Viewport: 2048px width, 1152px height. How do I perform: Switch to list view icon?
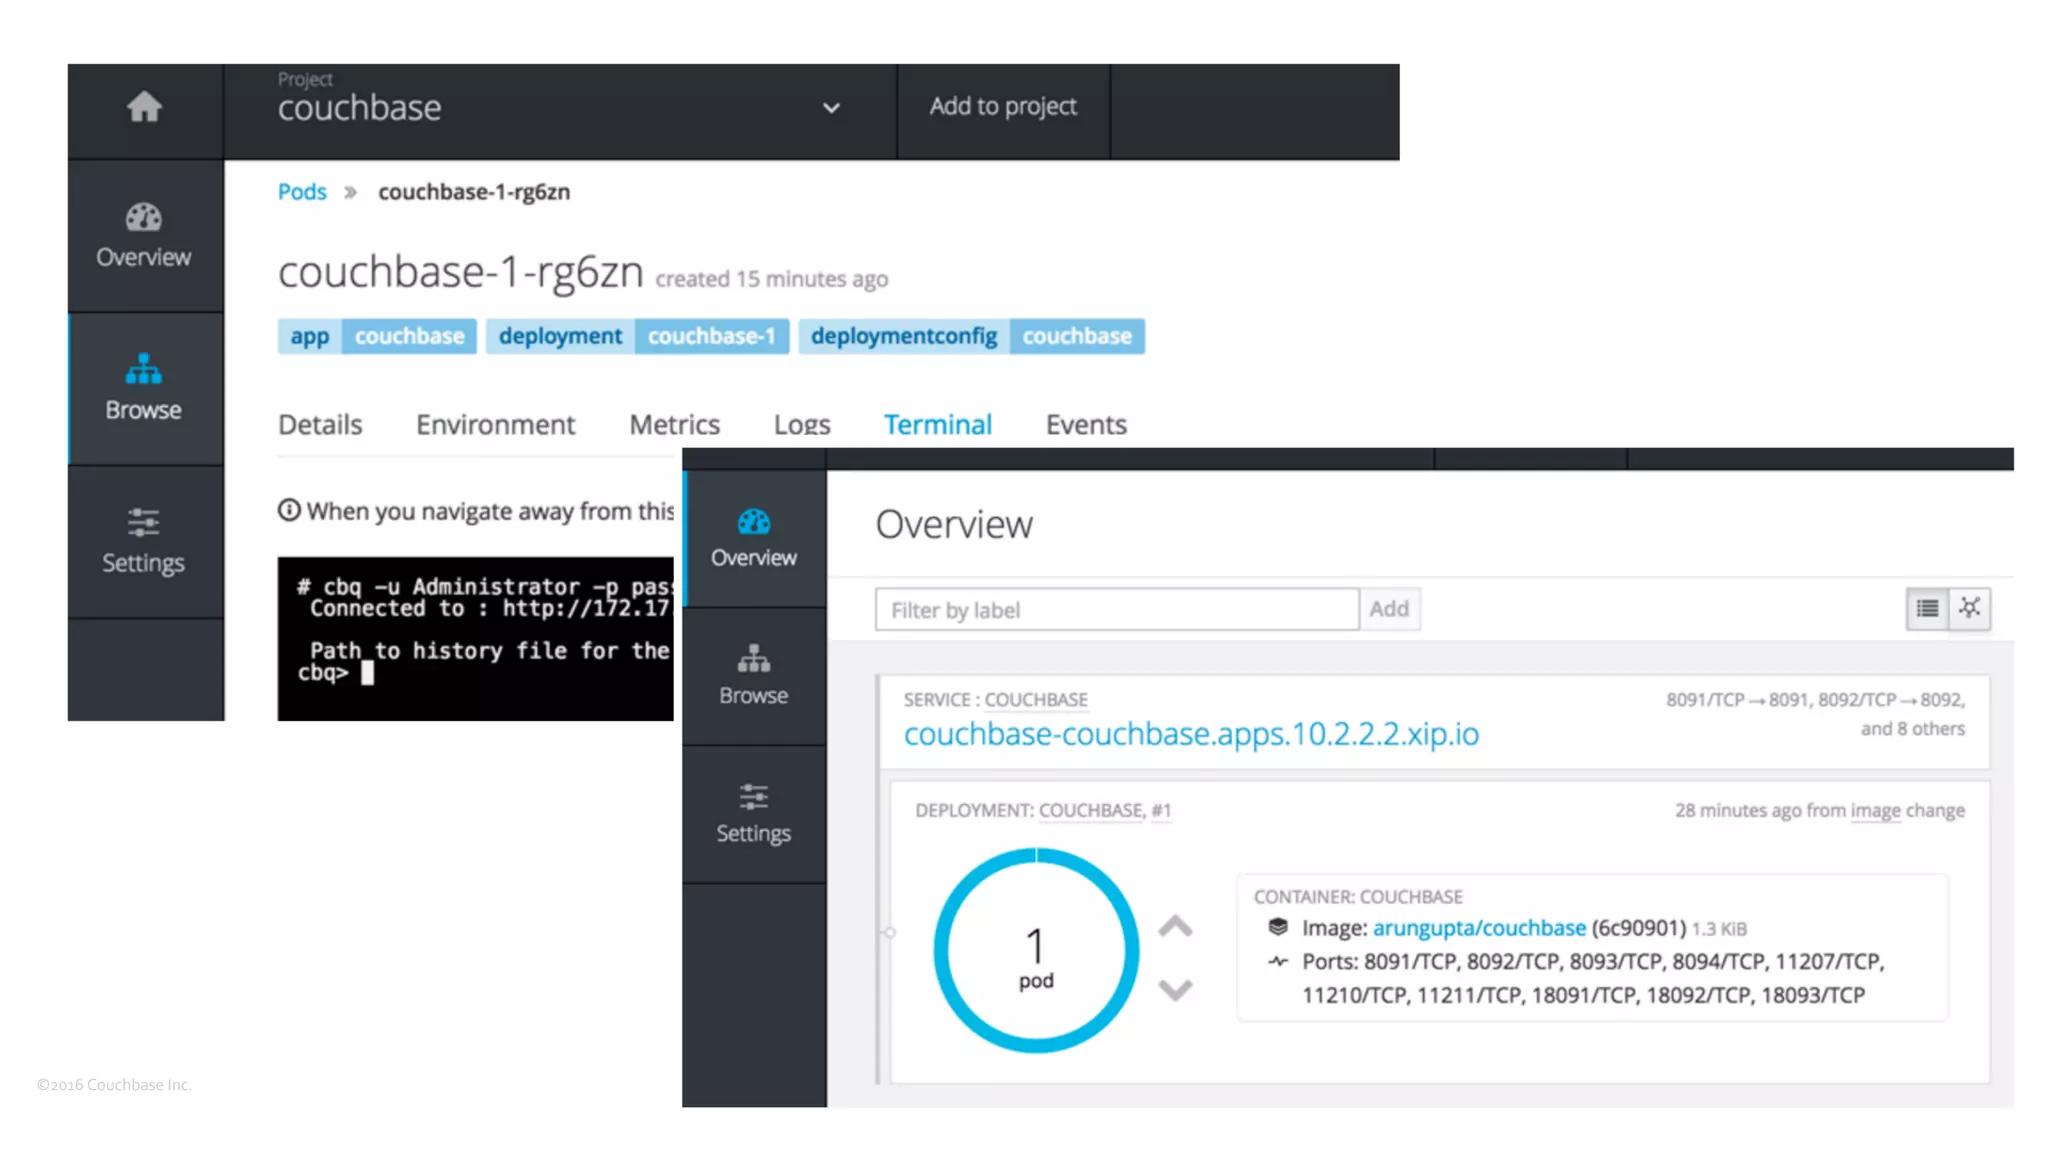click(x=1927, y=608)
